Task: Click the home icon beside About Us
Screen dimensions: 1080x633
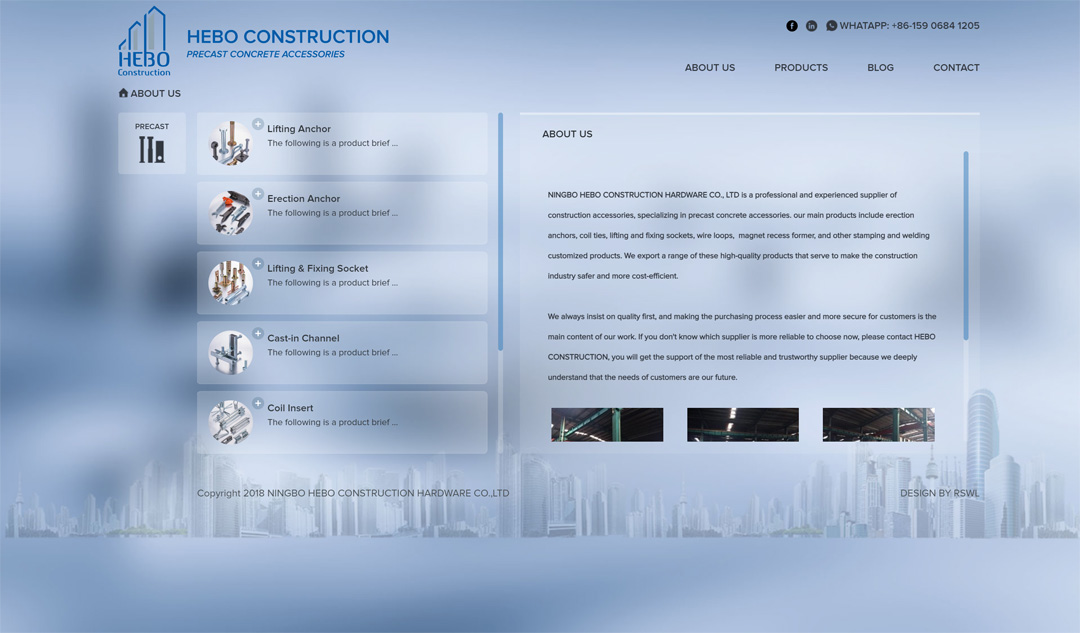Action: (x=123, y=93)
